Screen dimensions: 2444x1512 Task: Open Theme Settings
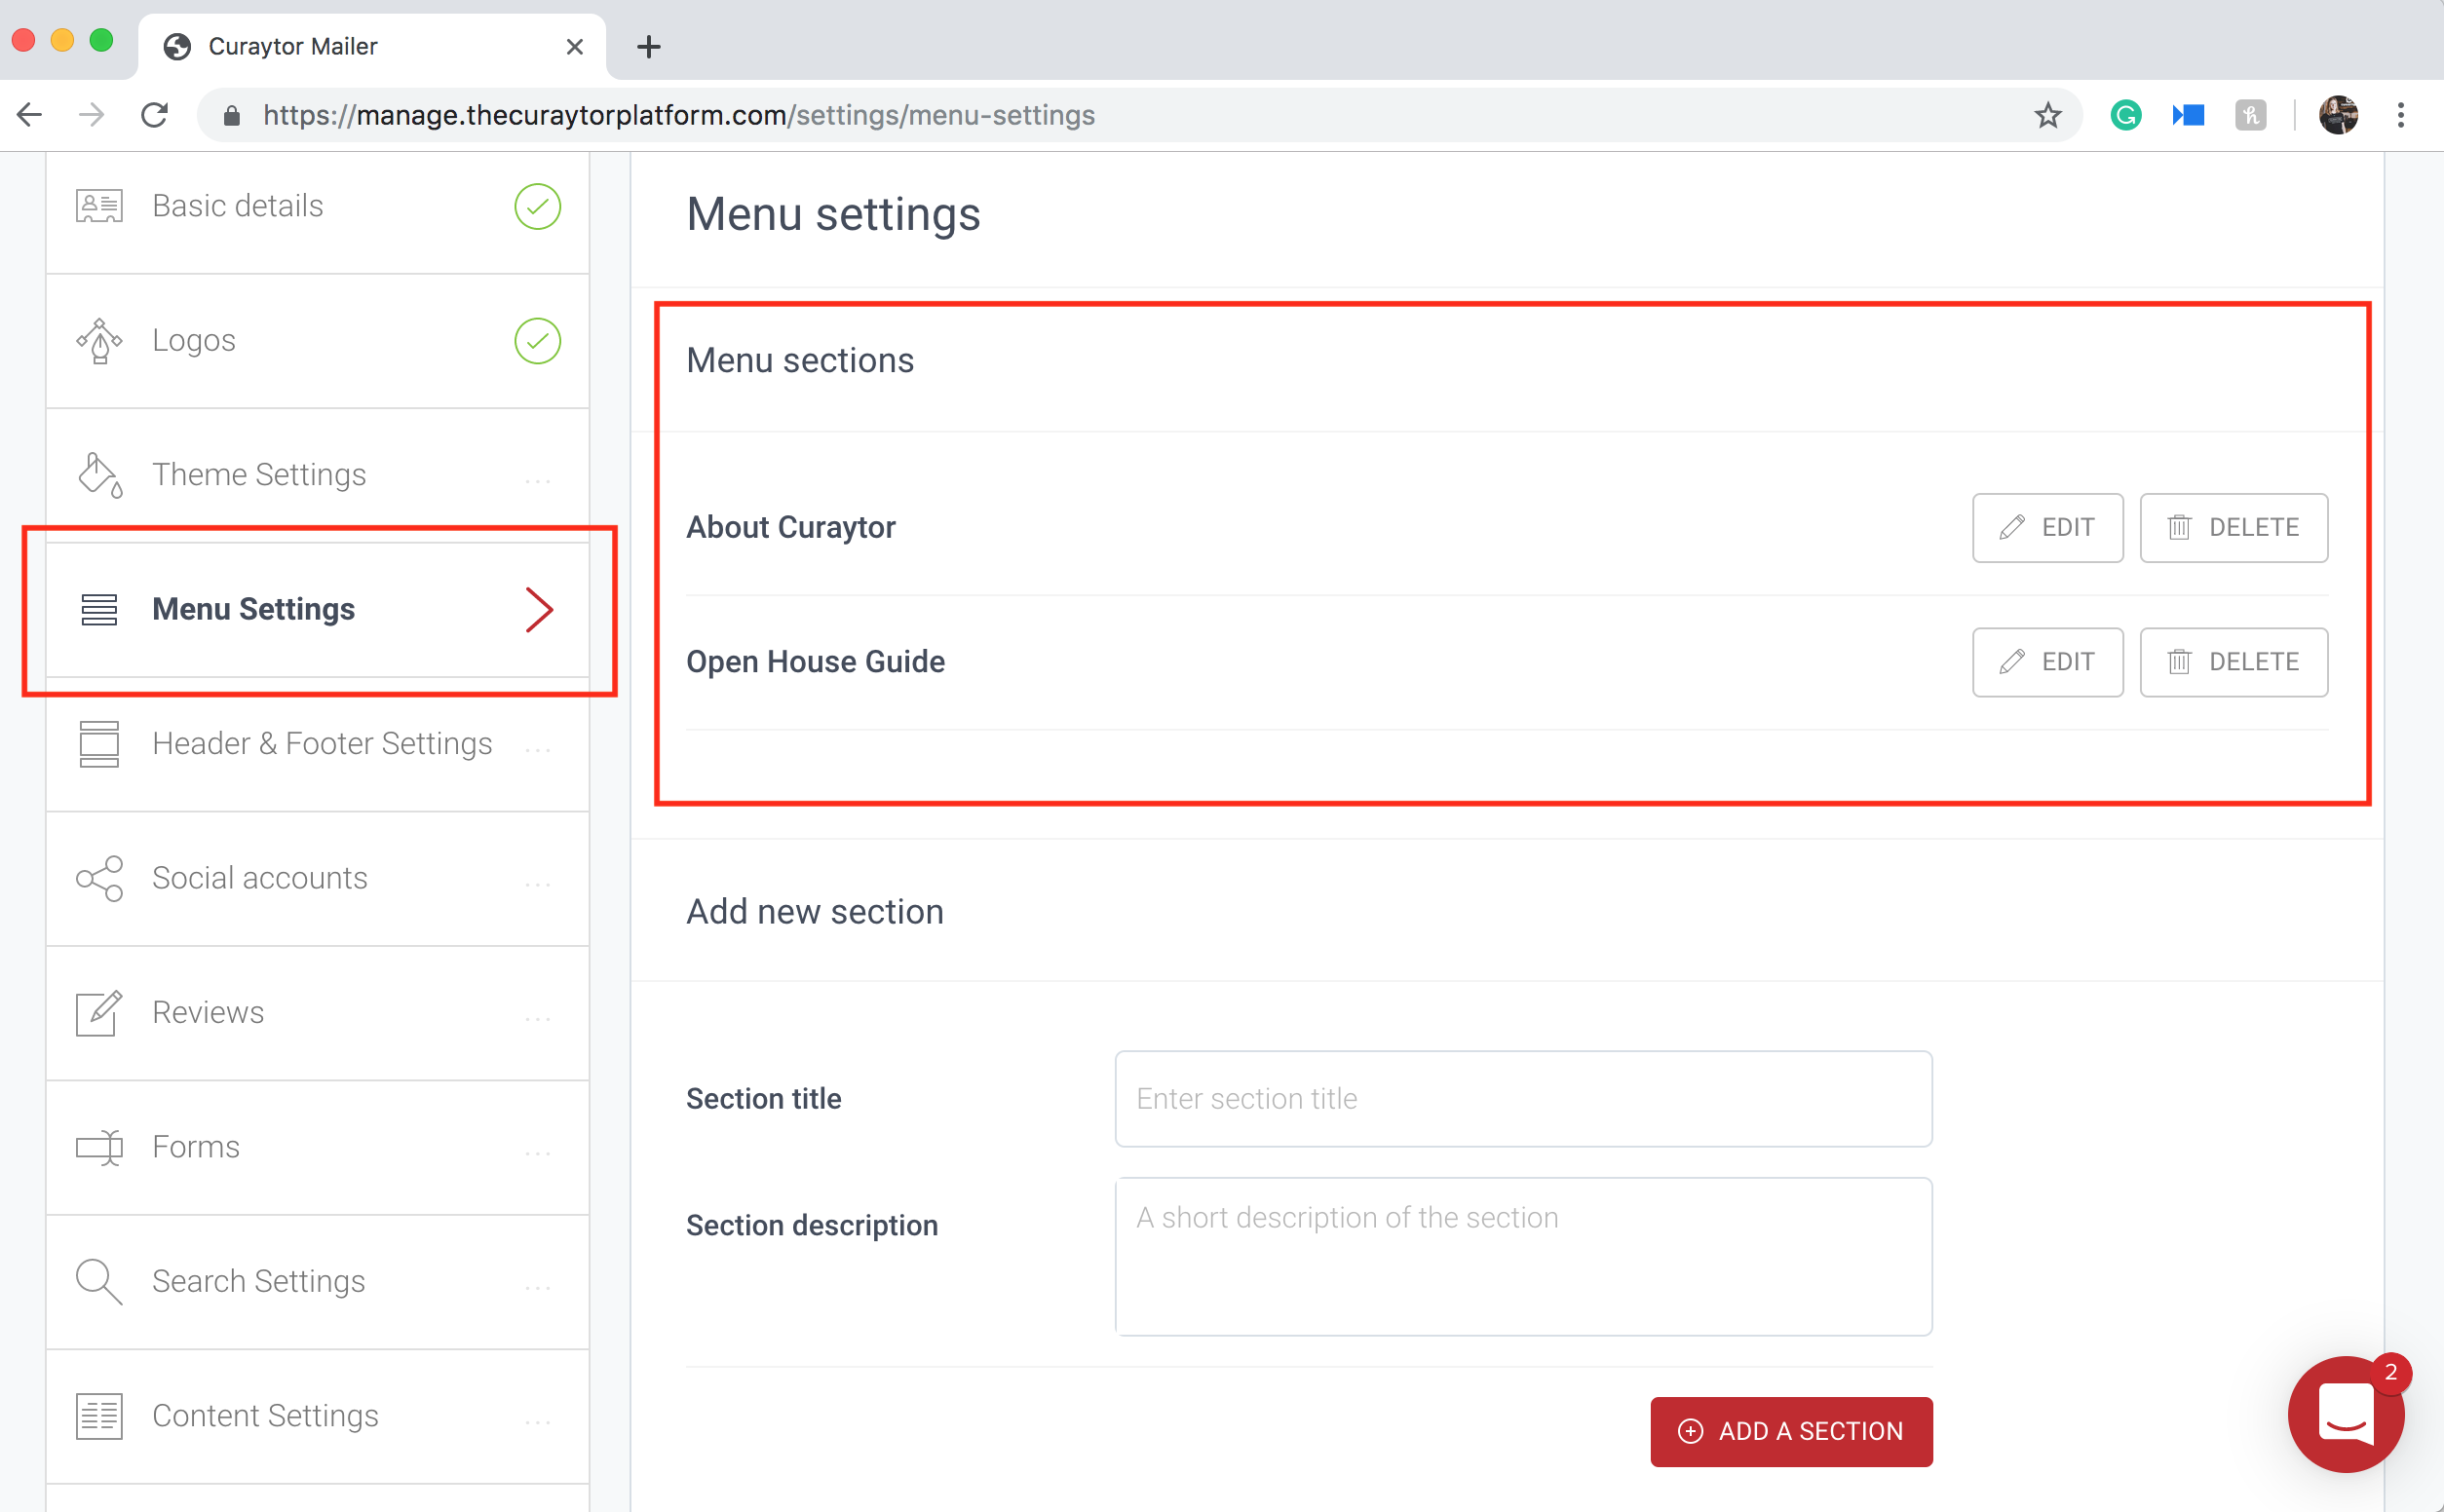pyautogui.click(x=318, y=475)
